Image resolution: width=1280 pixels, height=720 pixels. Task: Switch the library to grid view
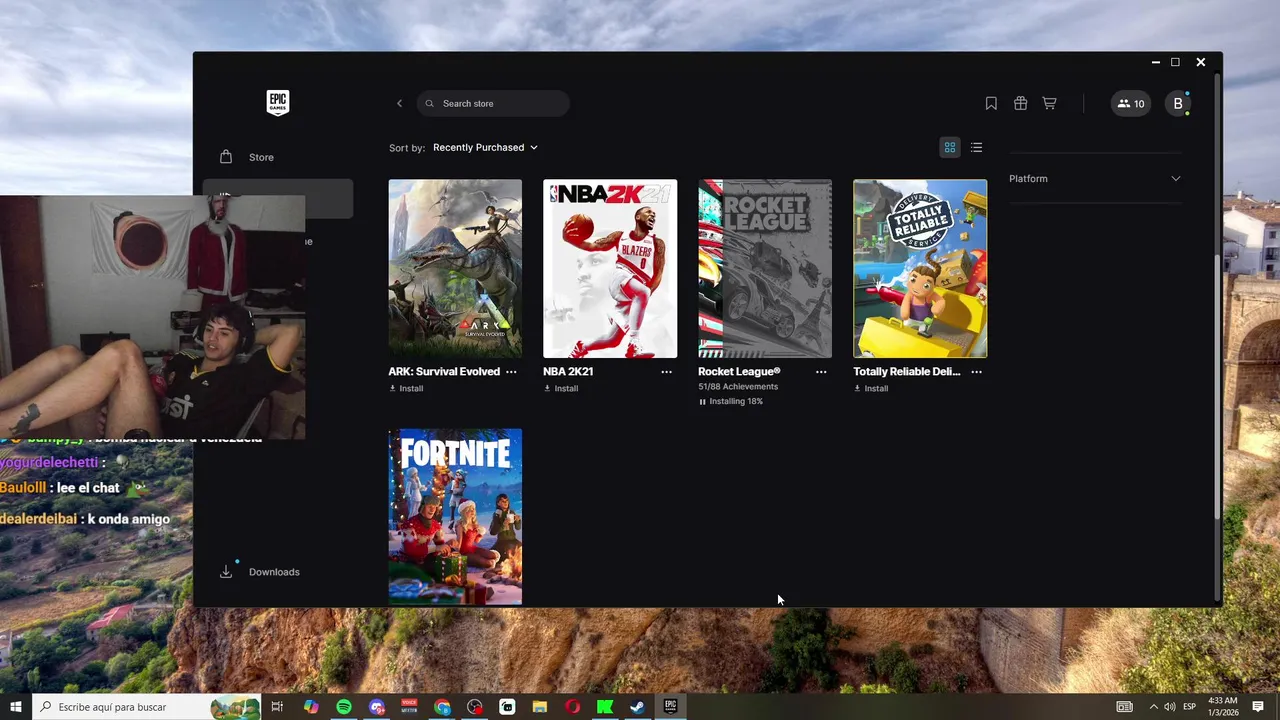950,147
